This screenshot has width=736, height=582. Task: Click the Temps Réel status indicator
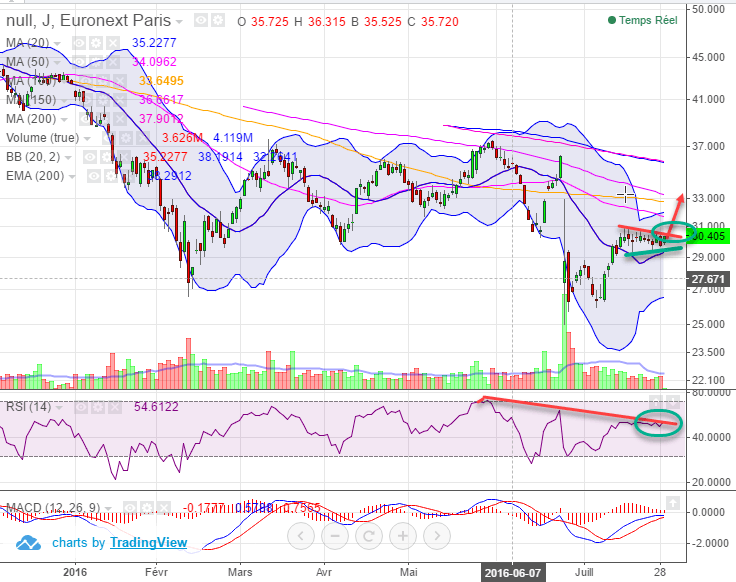643,20
